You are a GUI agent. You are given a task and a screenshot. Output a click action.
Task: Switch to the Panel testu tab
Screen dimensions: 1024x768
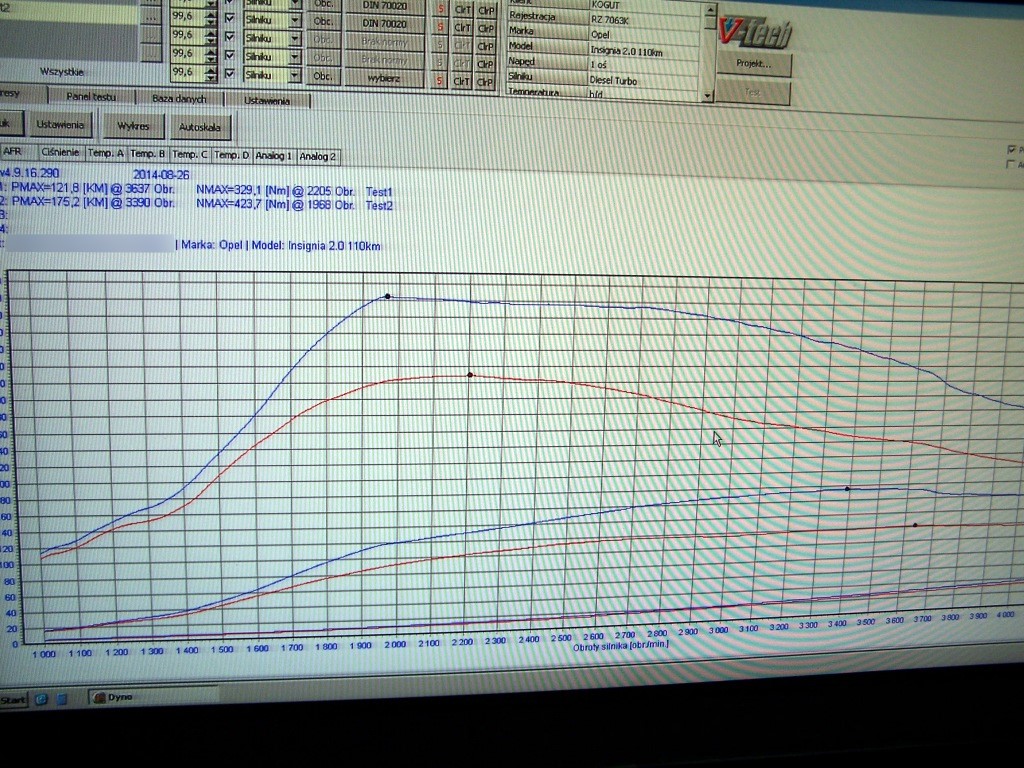91,98
